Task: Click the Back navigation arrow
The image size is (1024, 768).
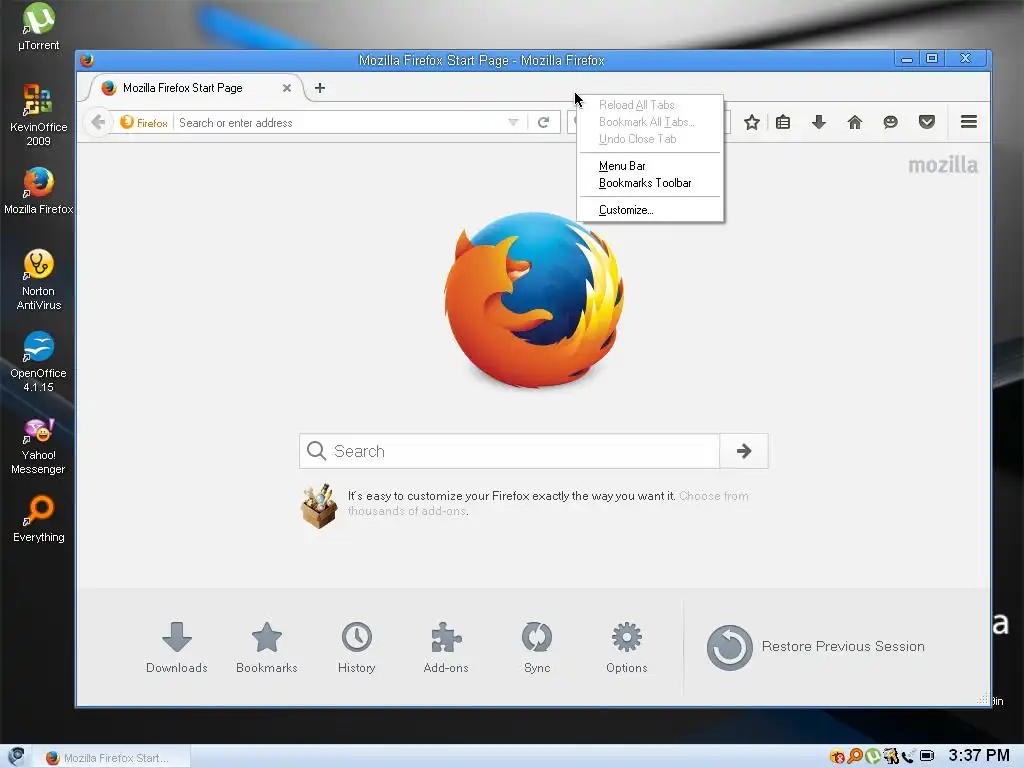Action: 98,122
